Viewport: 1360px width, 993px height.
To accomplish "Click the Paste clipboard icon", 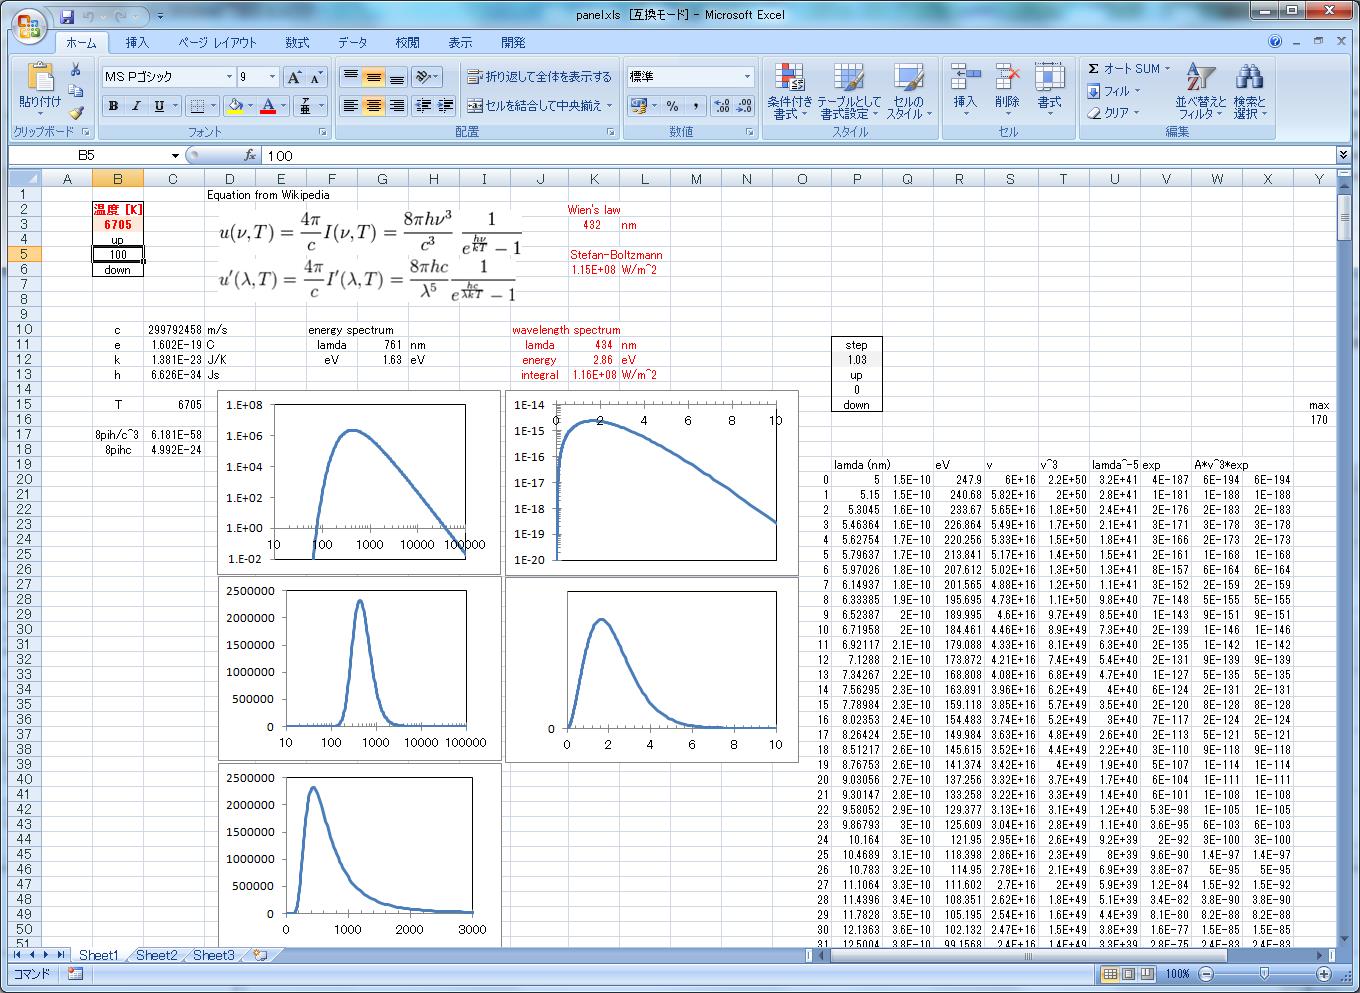I will [40, 80].
